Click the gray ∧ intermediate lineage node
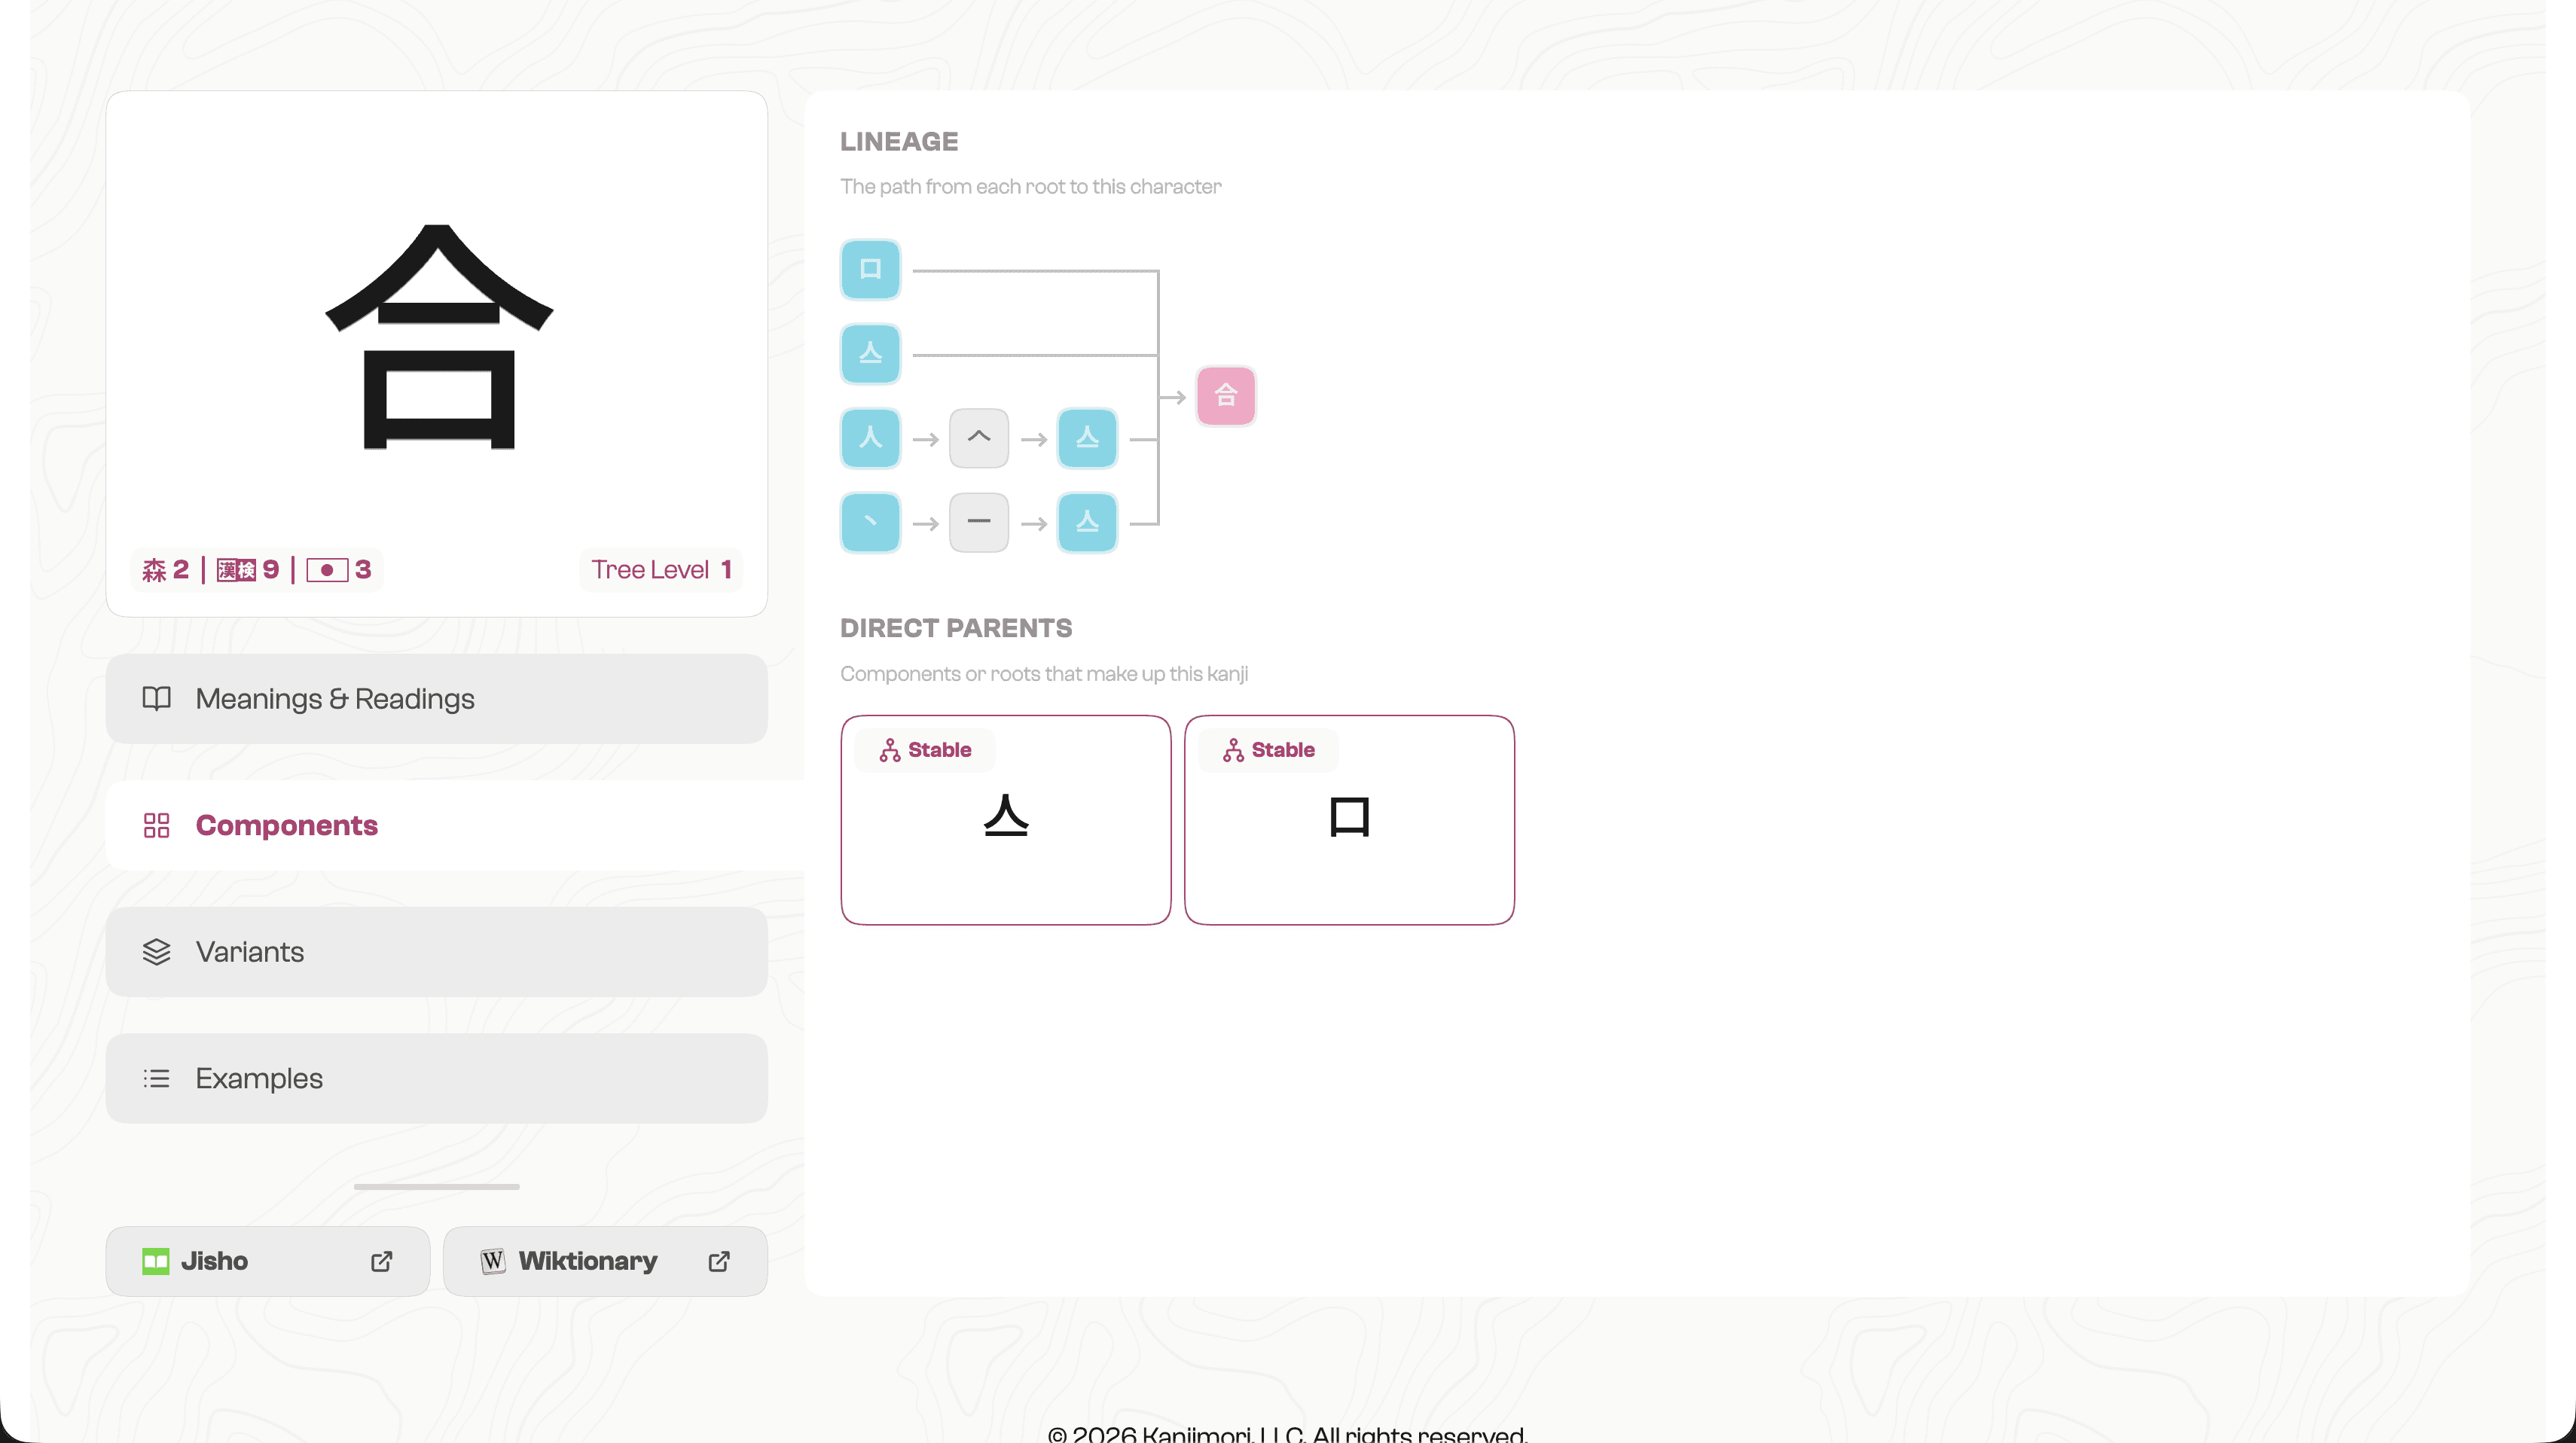 point(978,438)
